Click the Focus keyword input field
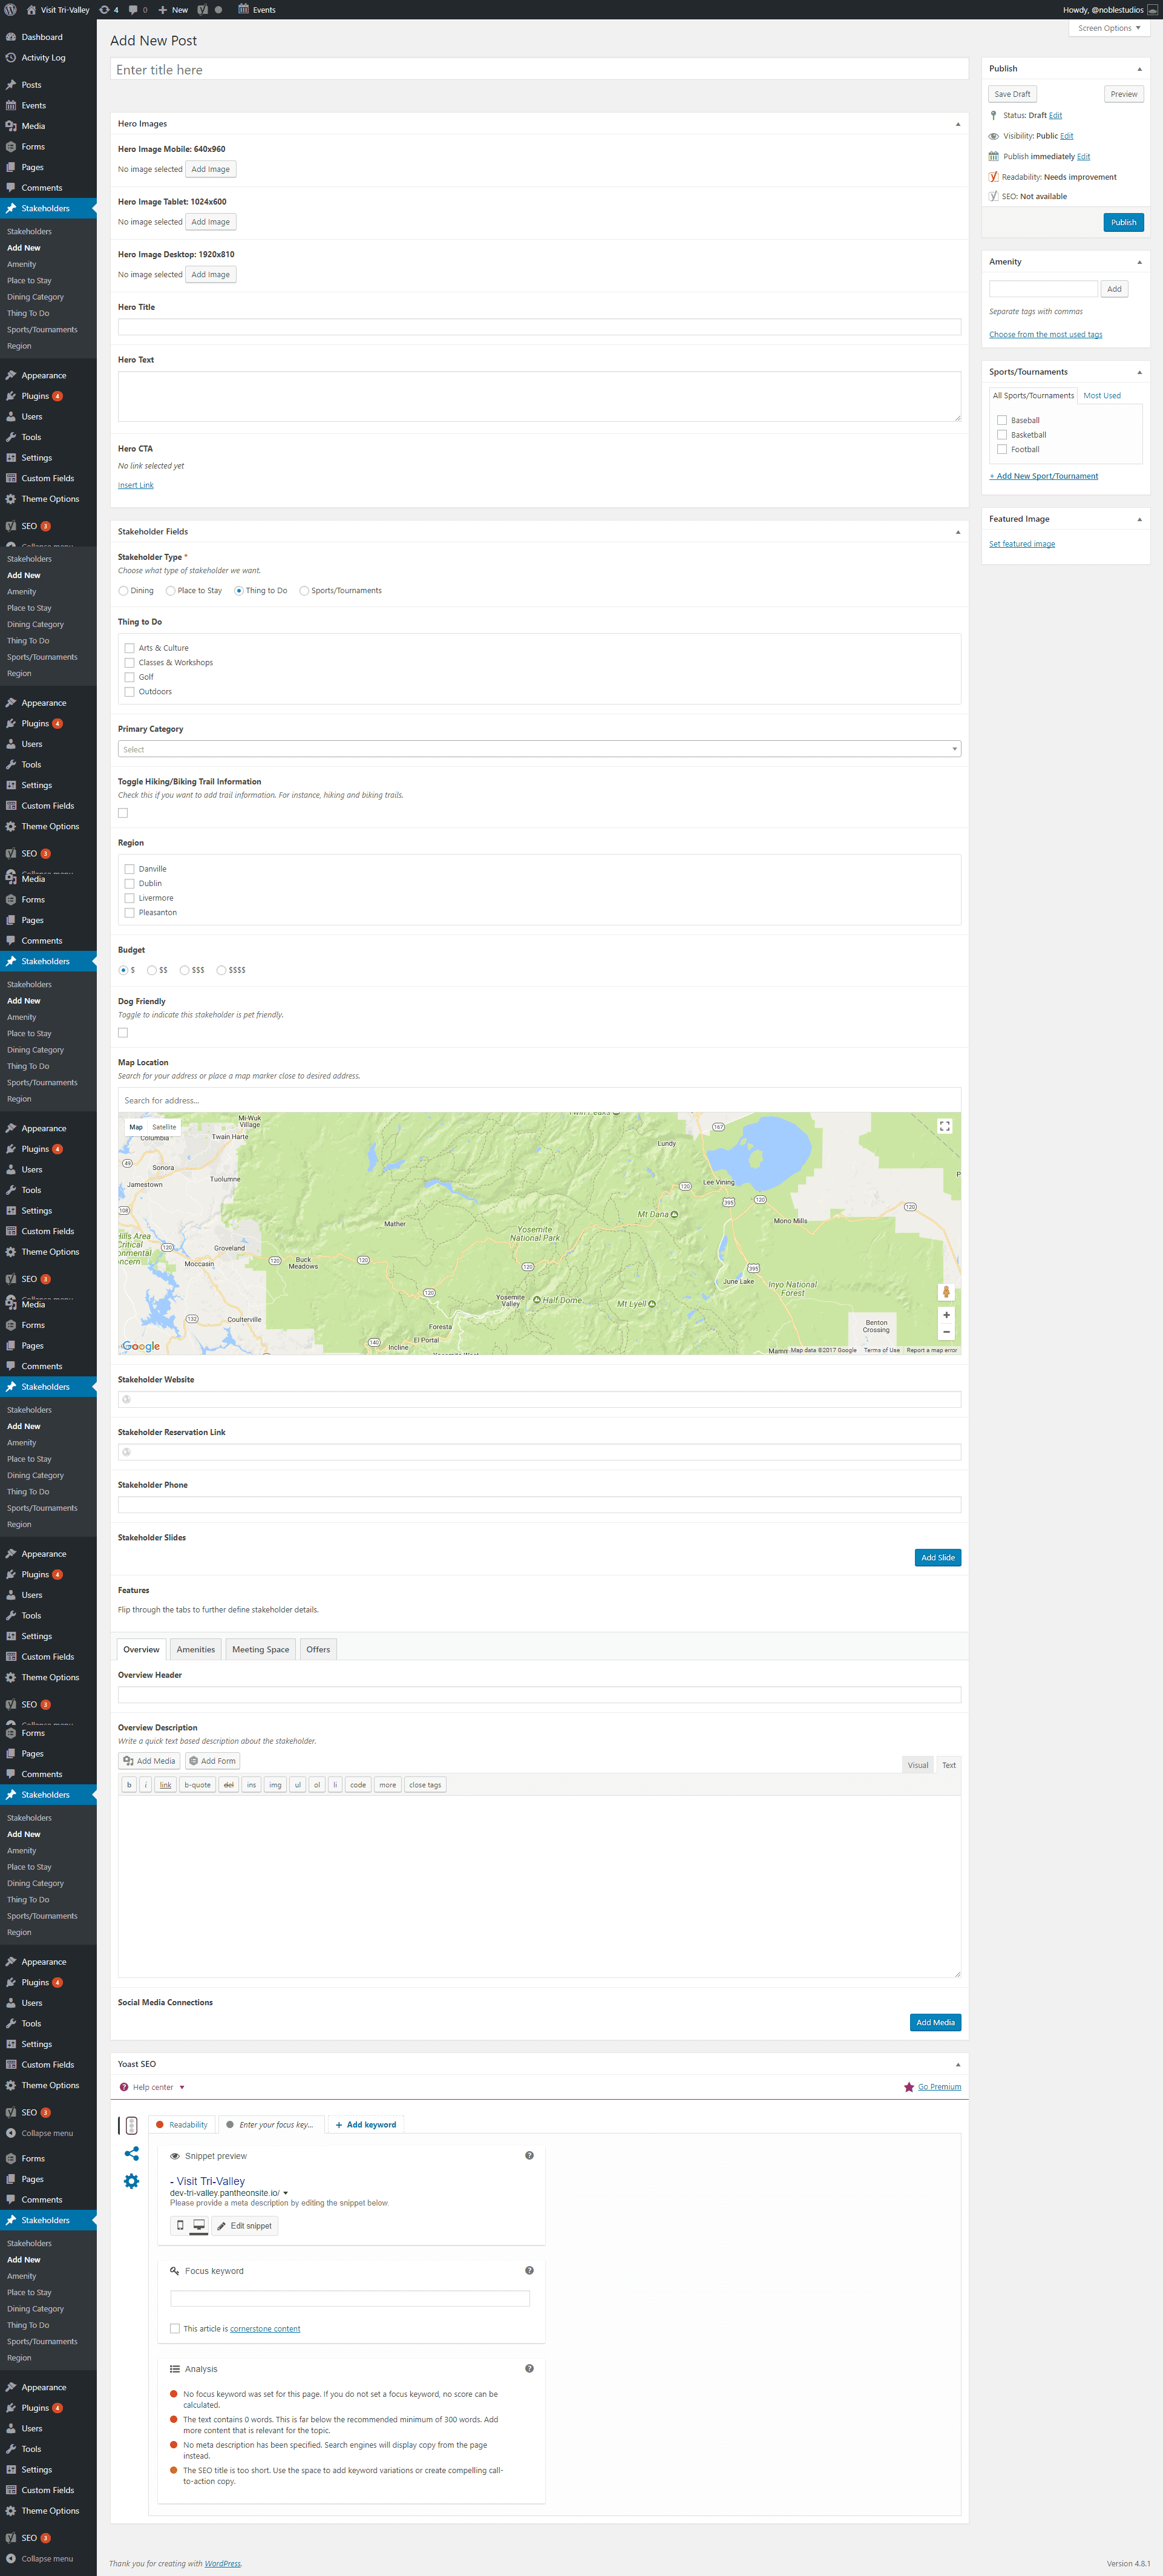Screen dimensions: 1163x2576 pos(350,2298)
